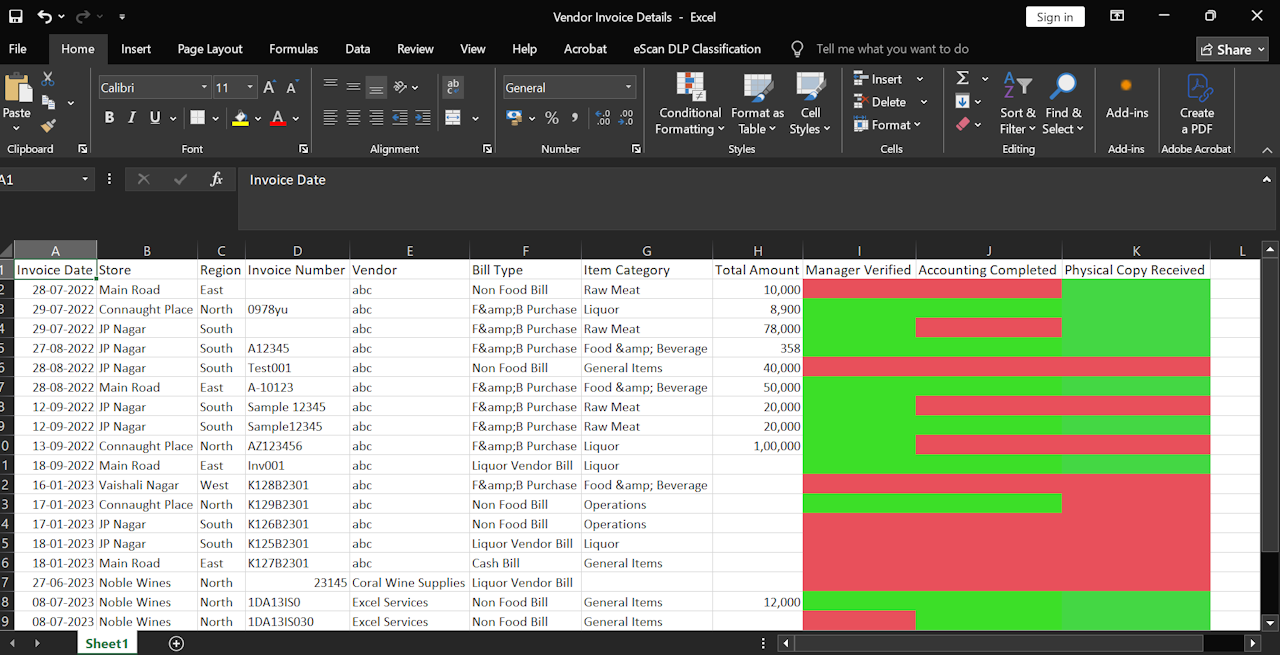1280x655 pixels.
Task: Apply the yellow fill color
Action: point(240,118)
